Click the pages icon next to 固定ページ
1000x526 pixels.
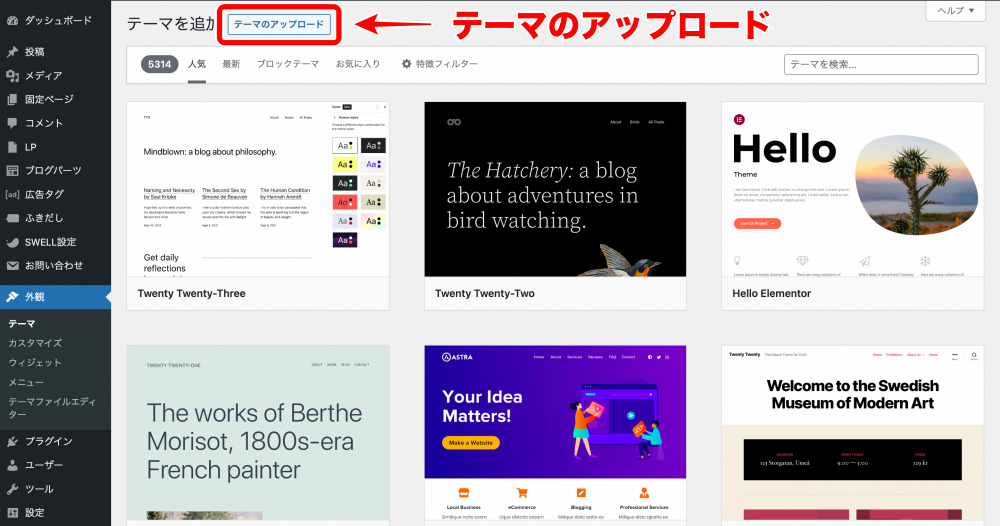(x=12, y=99)
